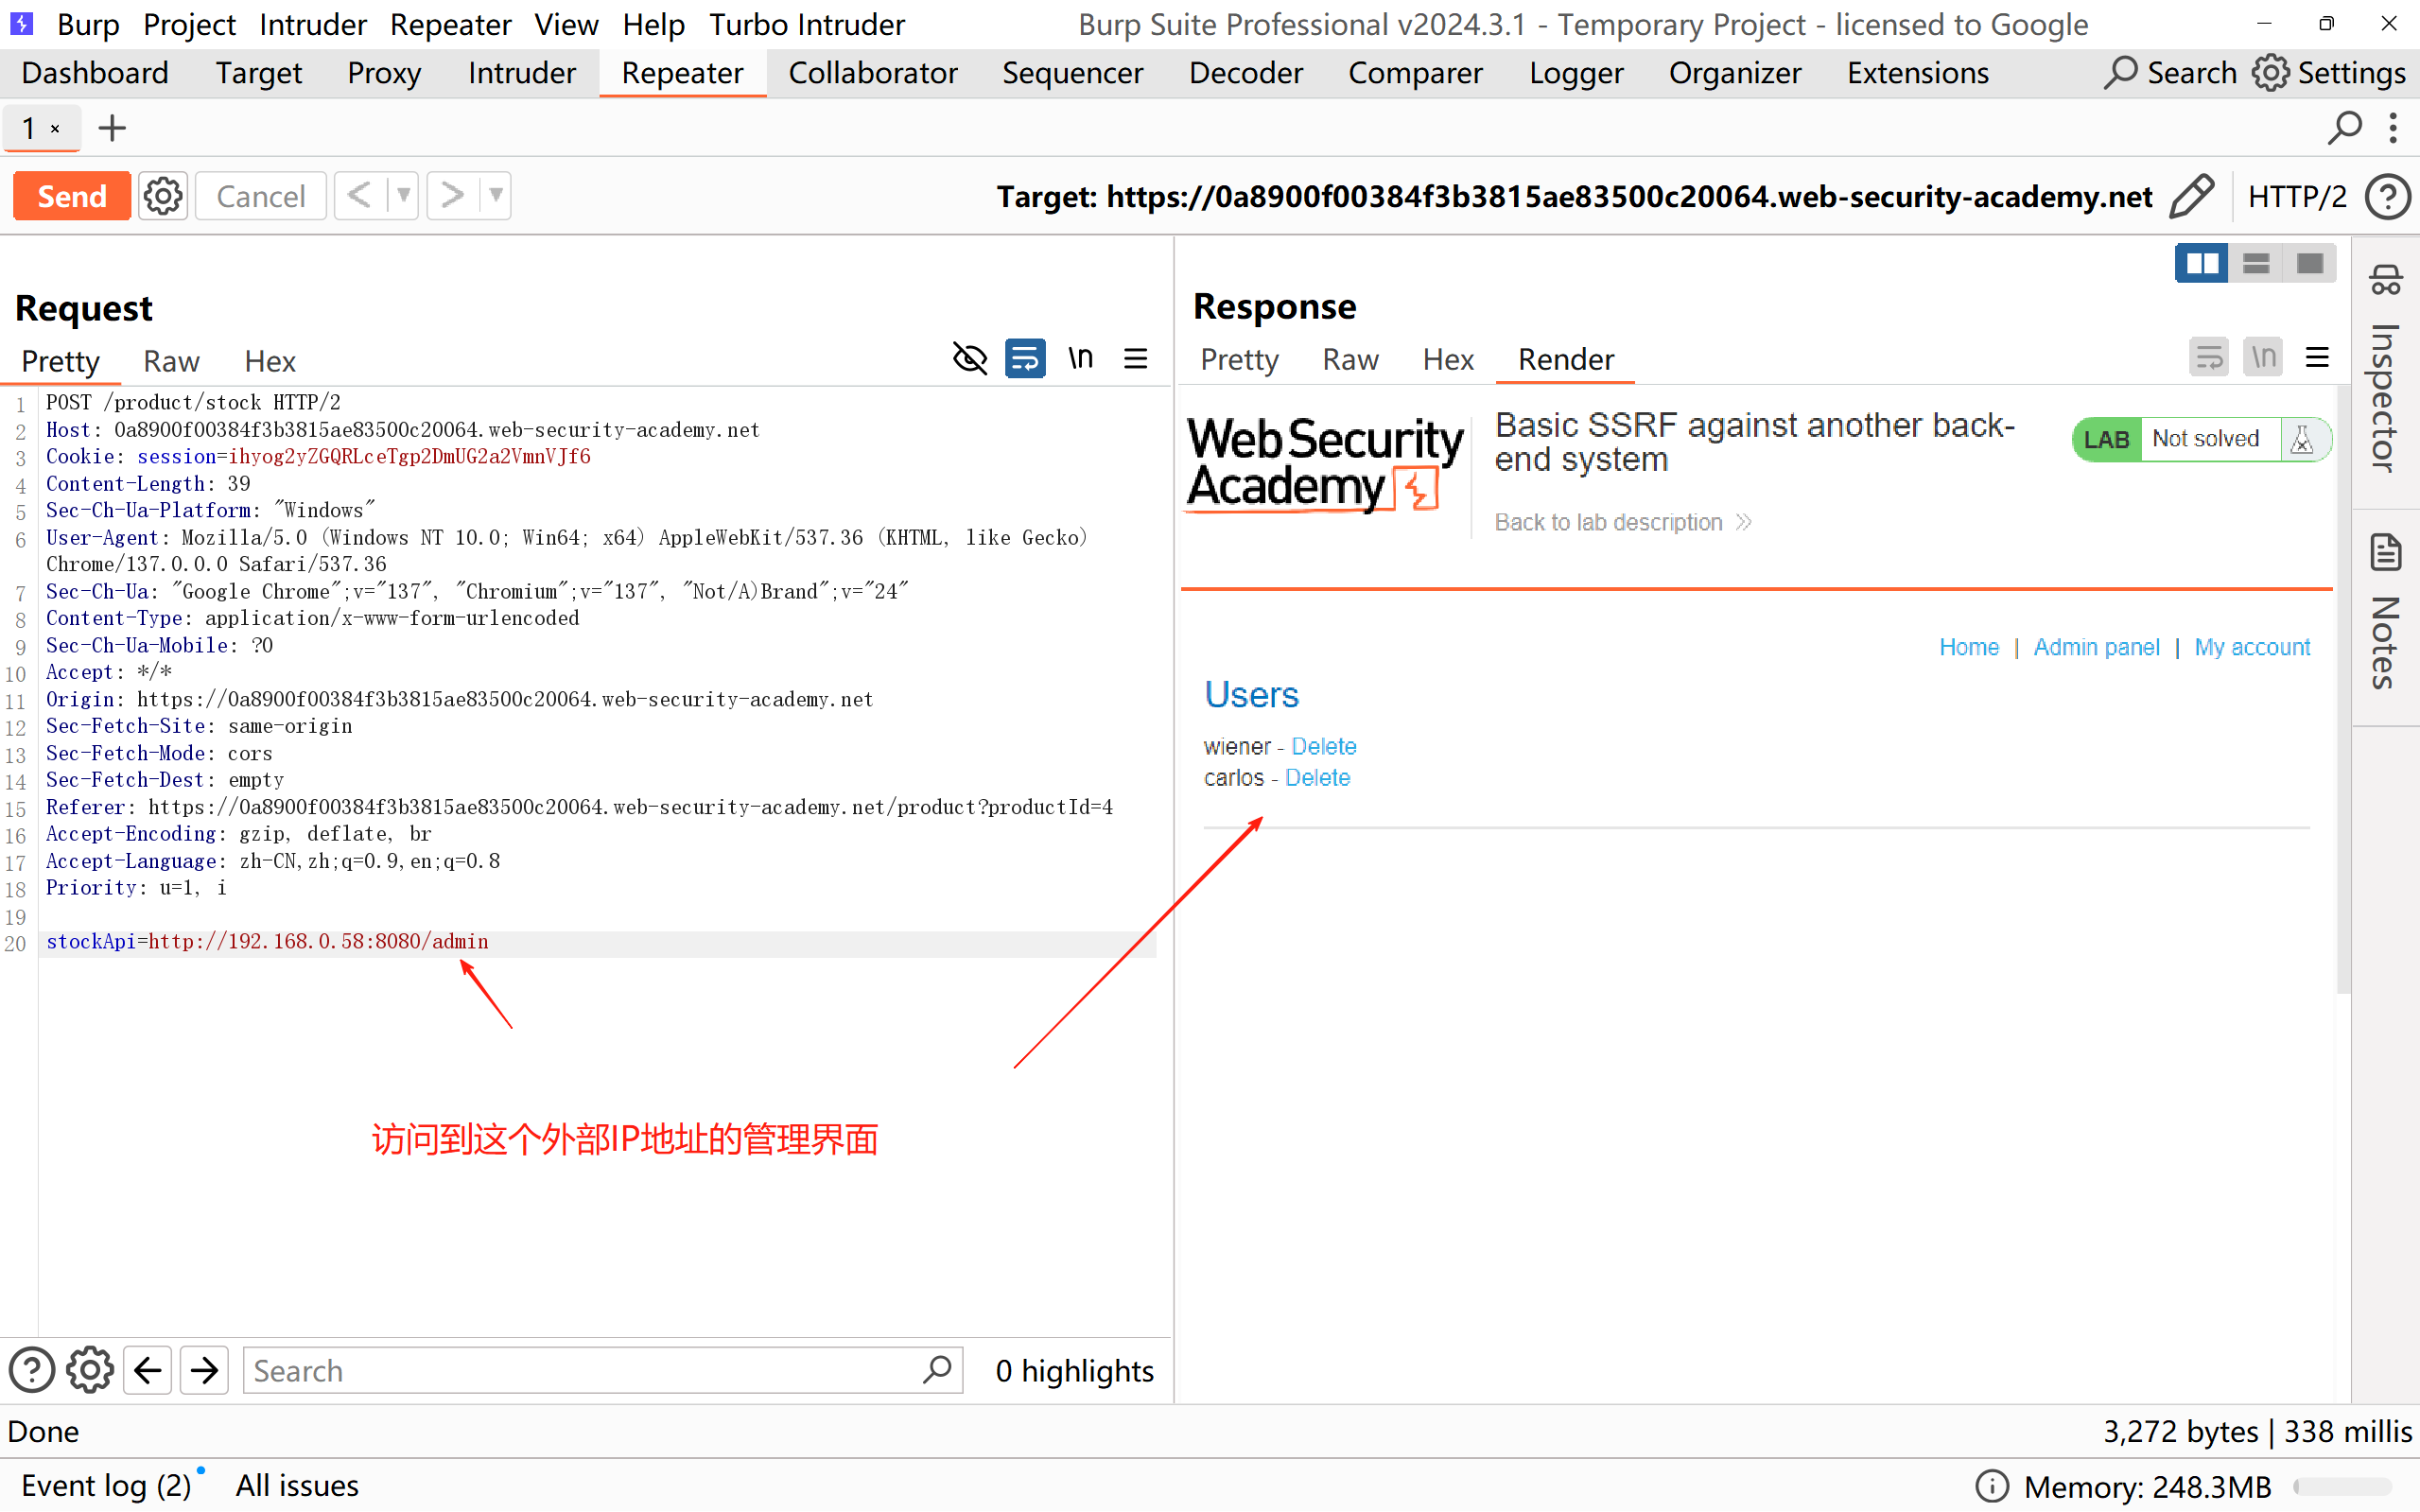Image resolution: width=2420 pixels, height=1512 pixels.
Task: Add a new Repeater tab with plus
Action: tap(112, 128)
